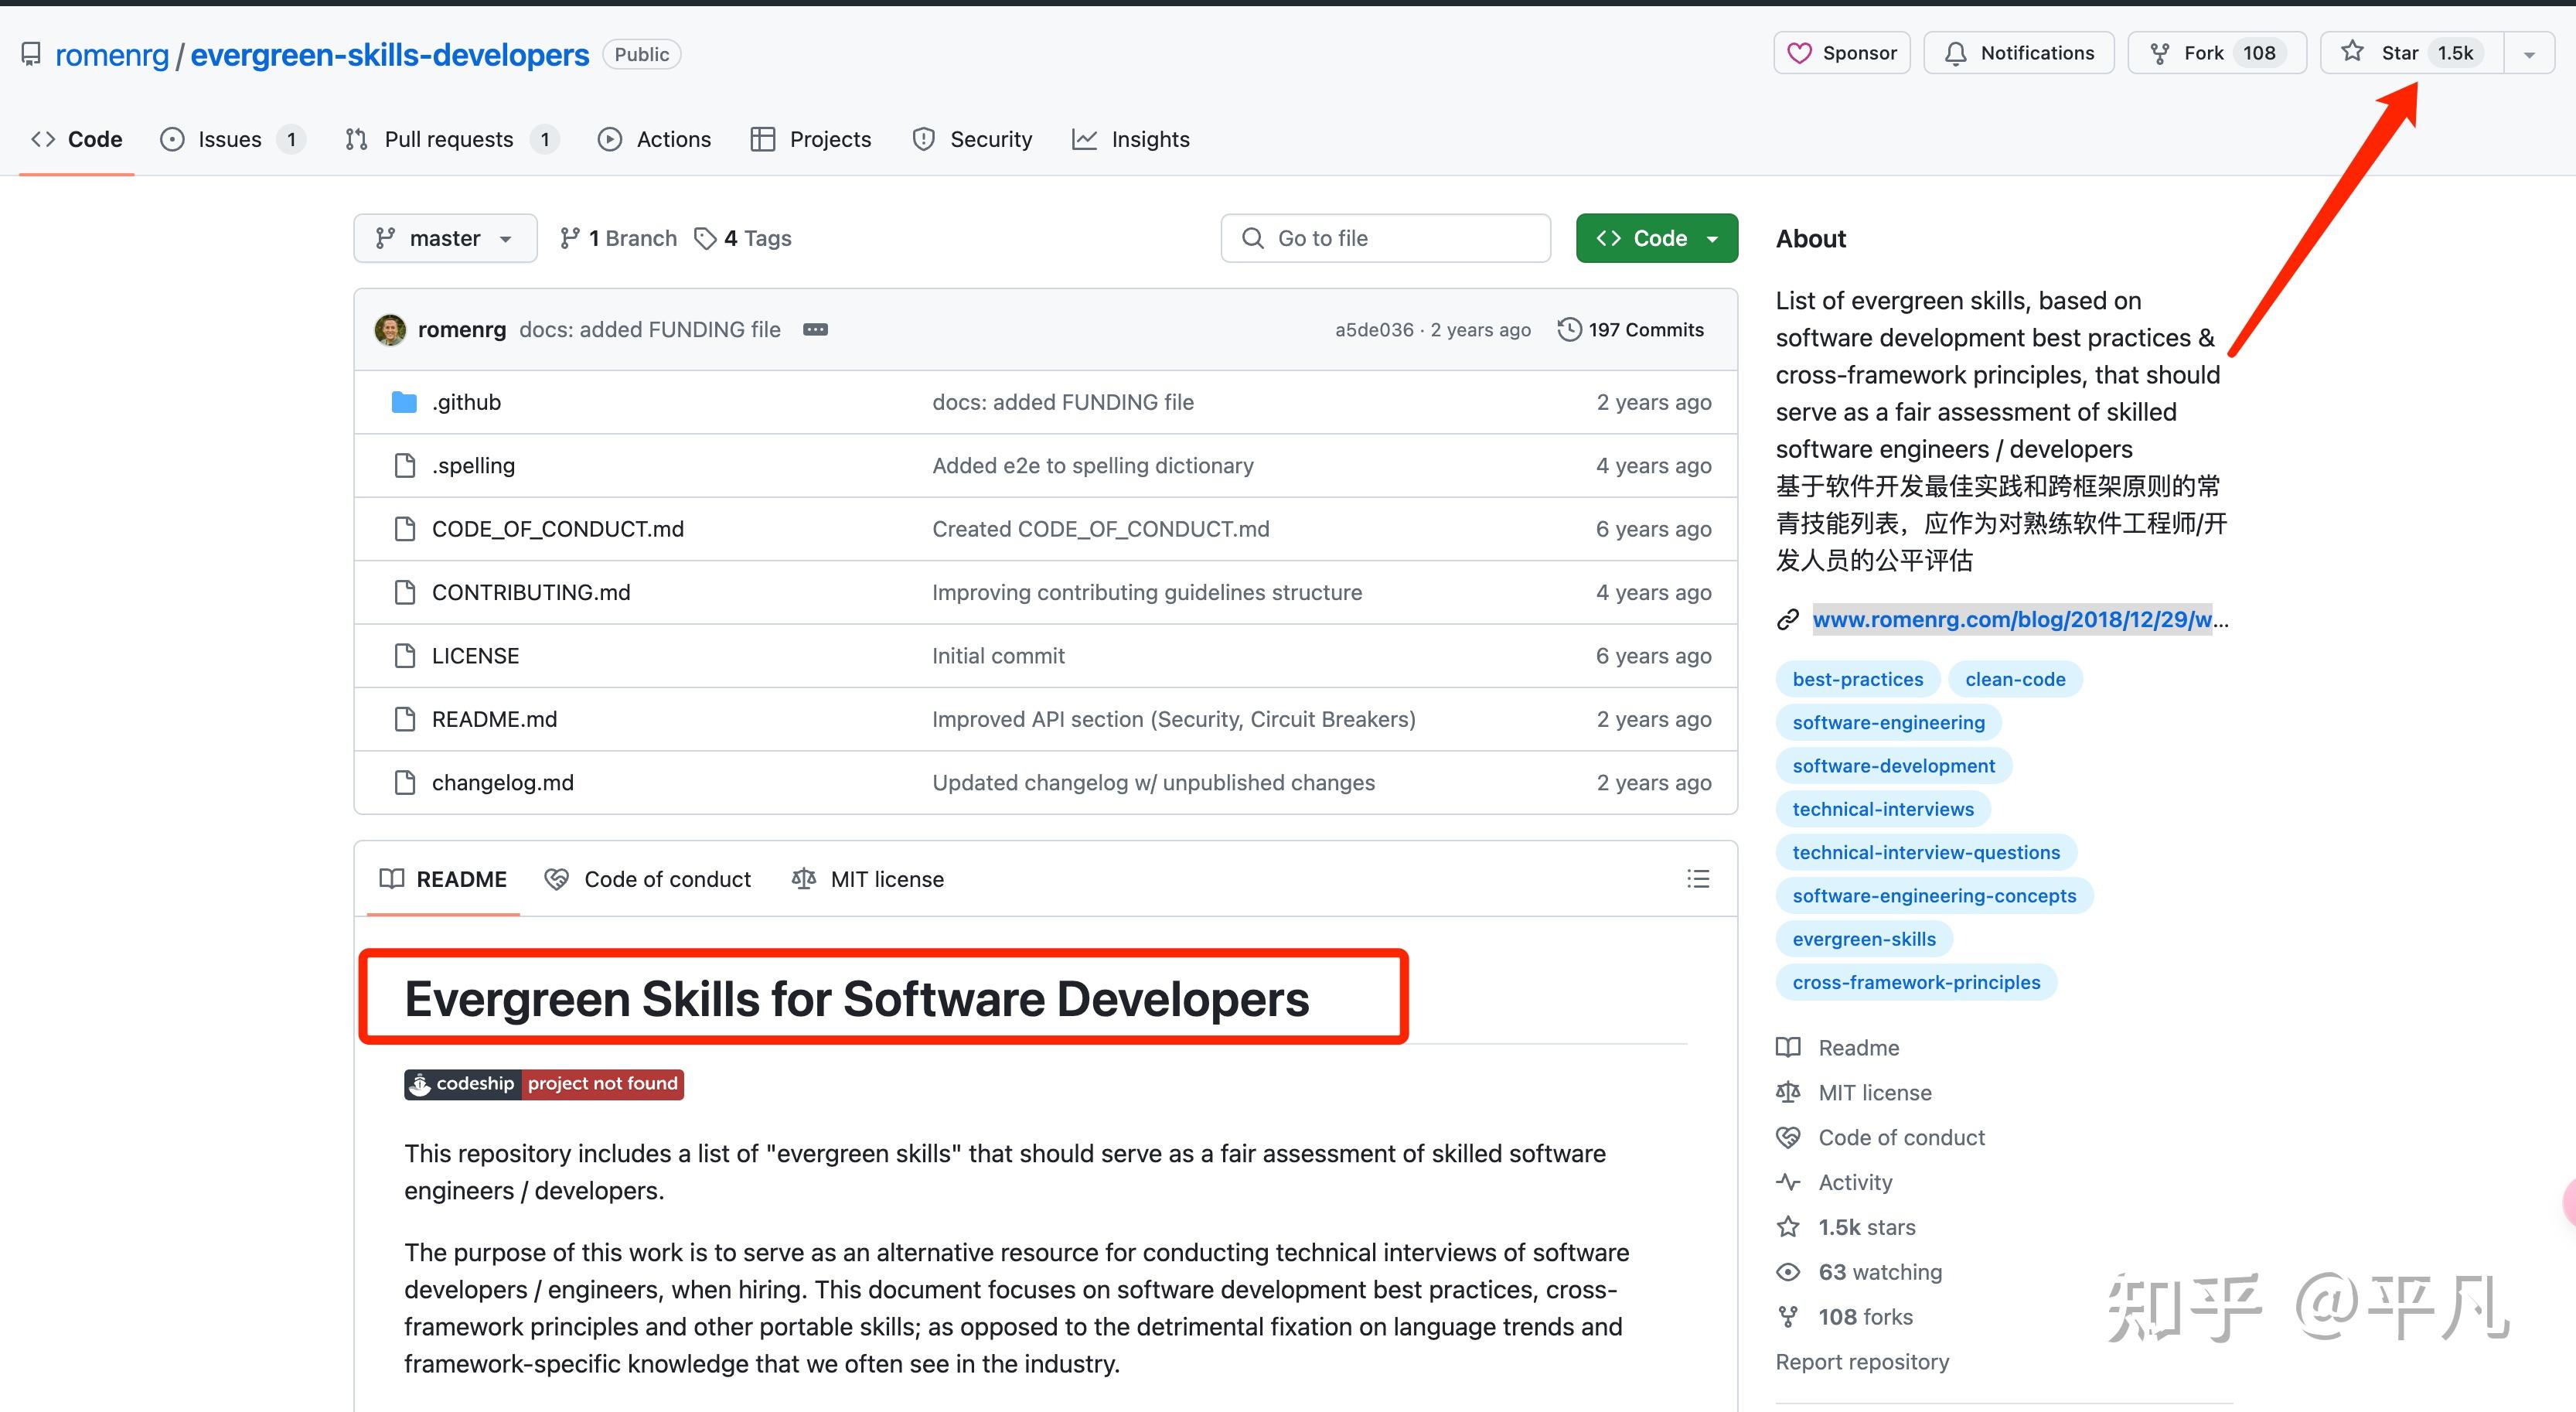Open the master branch dropdown
This screenshot has width=2576, height=1412.
tap(444, 238)
